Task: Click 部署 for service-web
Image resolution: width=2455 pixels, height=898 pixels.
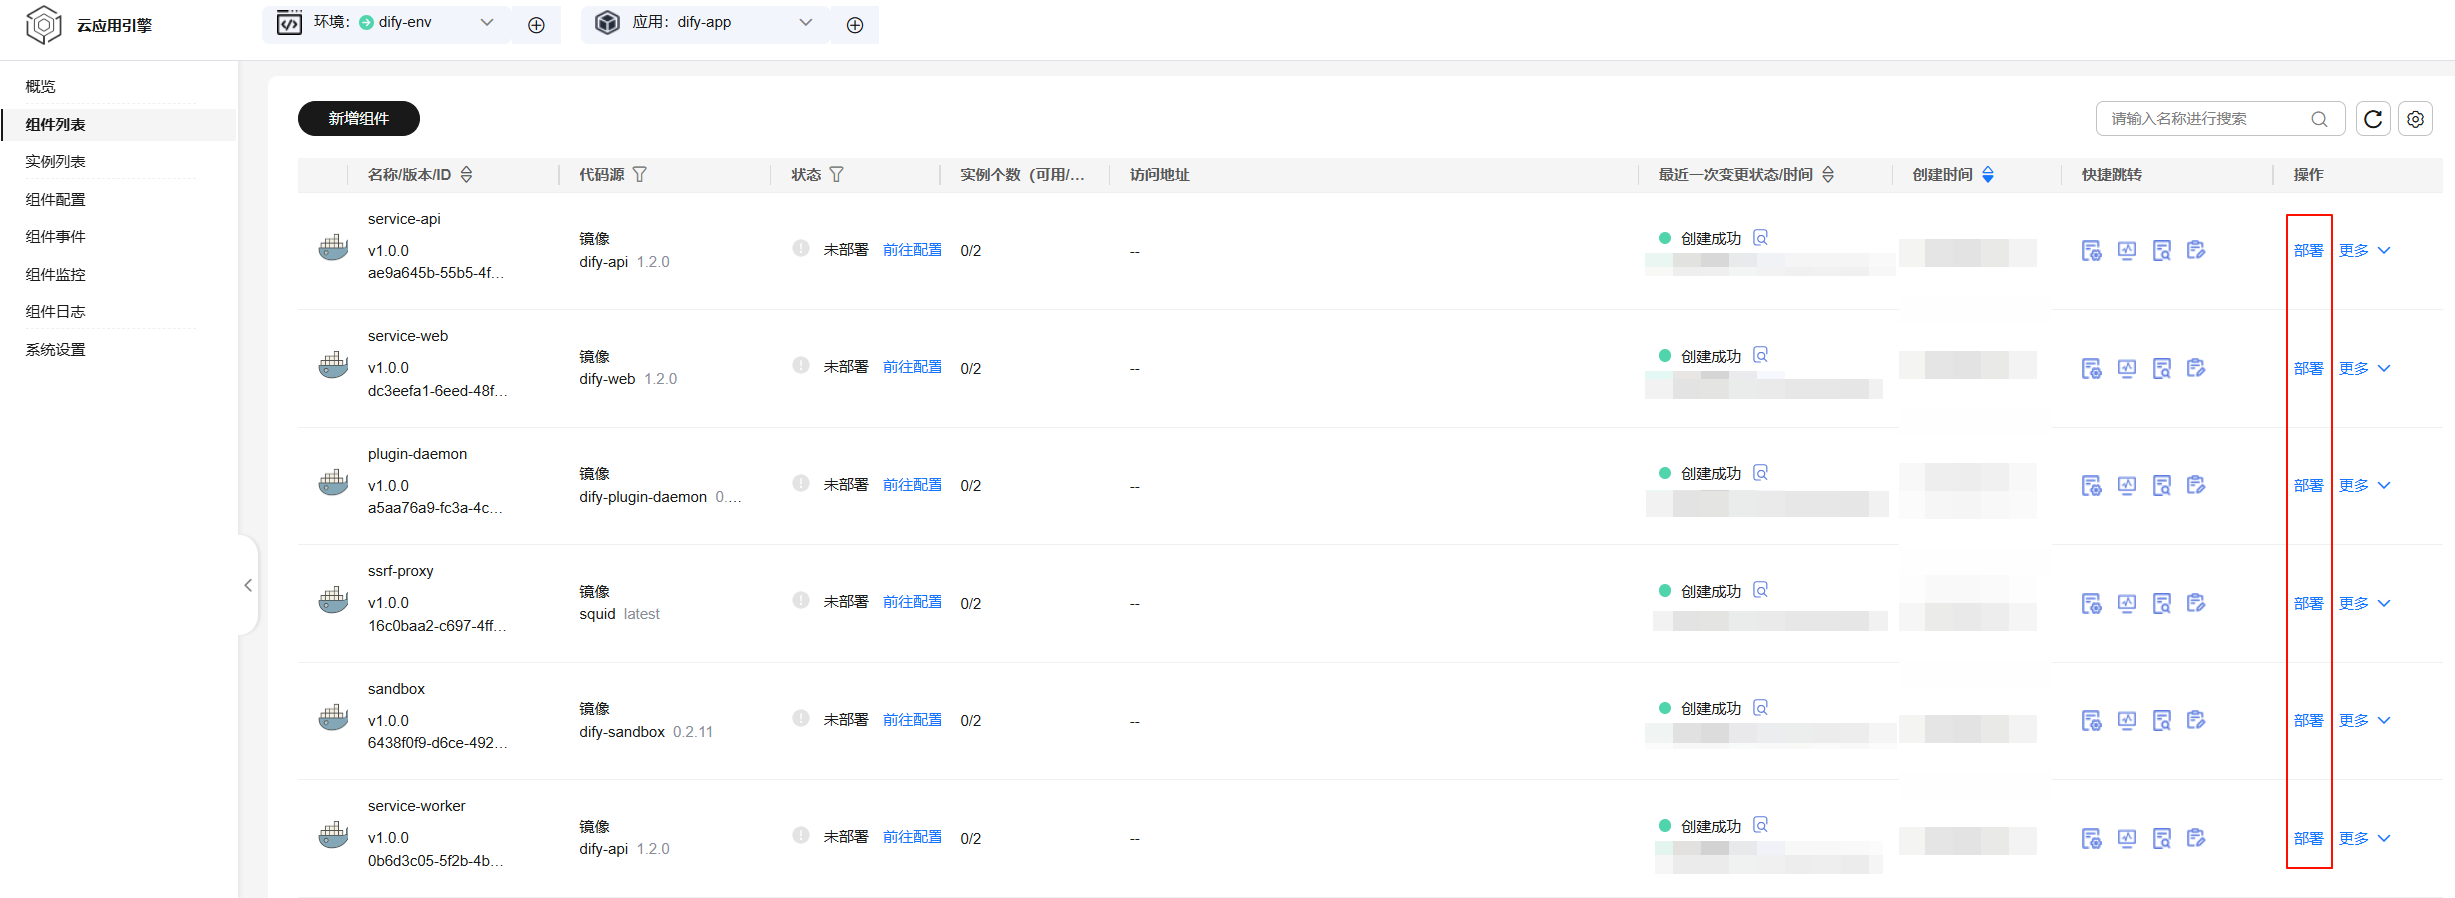Action: (2308, 368)
